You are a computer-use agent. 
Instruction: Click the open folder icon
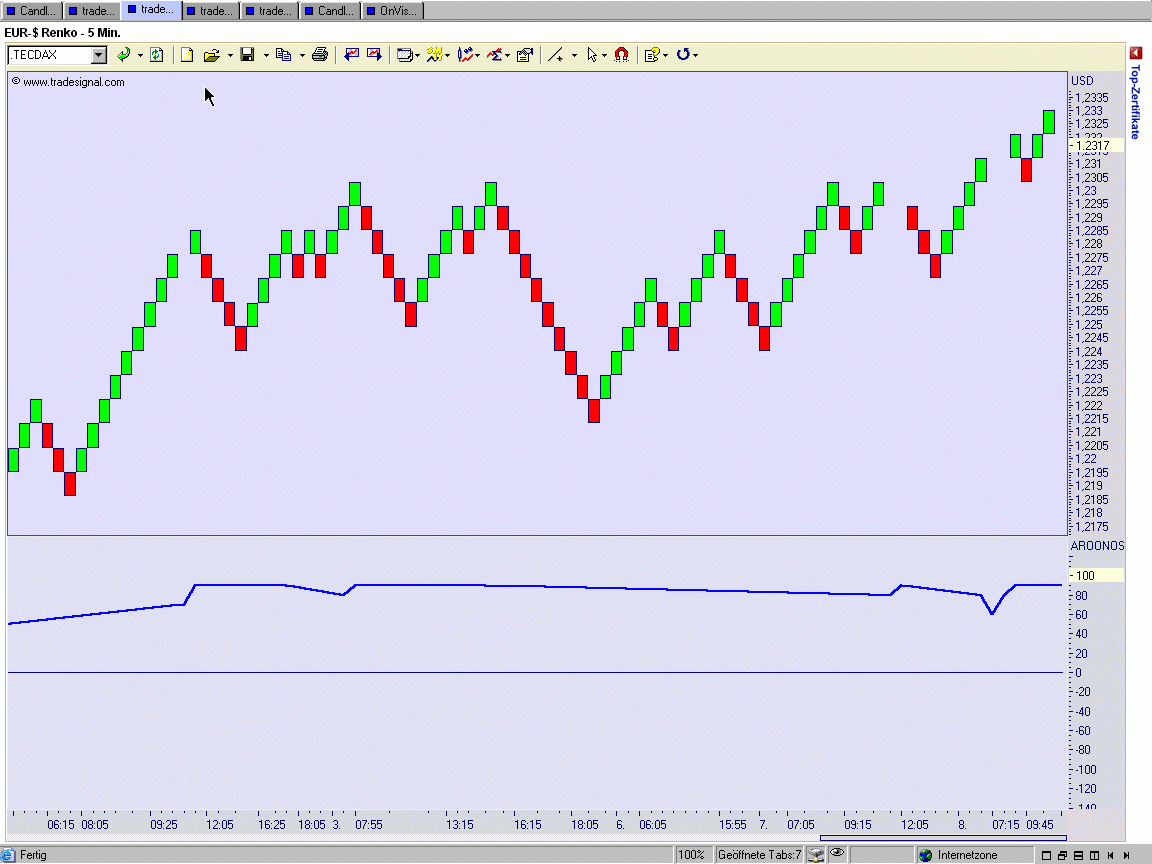pyautogui.click(x=211, y=55)
